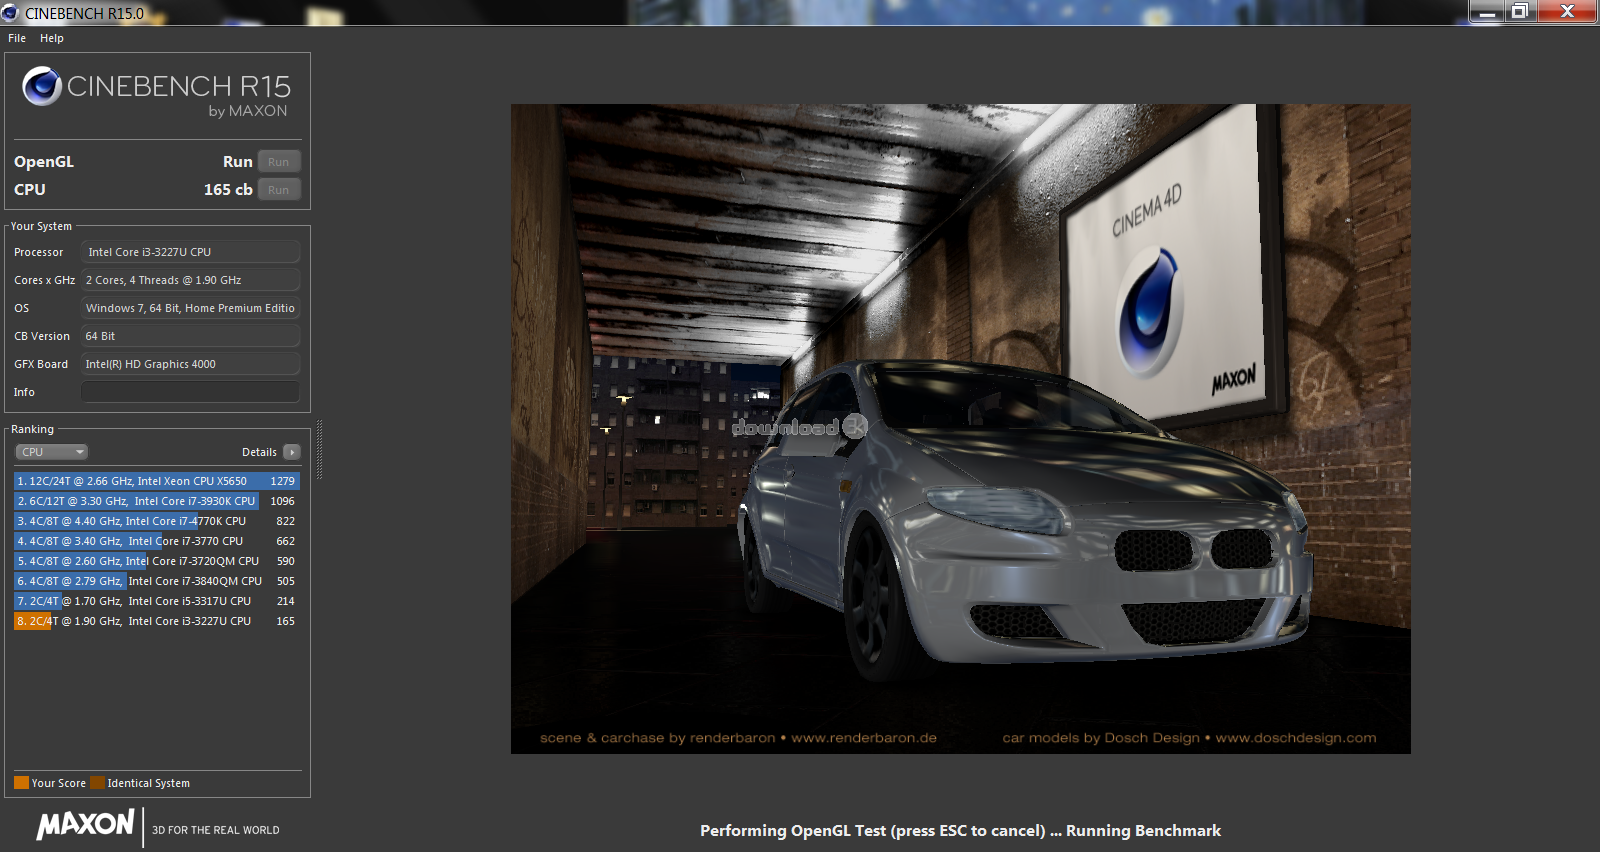Open the Help menu

52,38
